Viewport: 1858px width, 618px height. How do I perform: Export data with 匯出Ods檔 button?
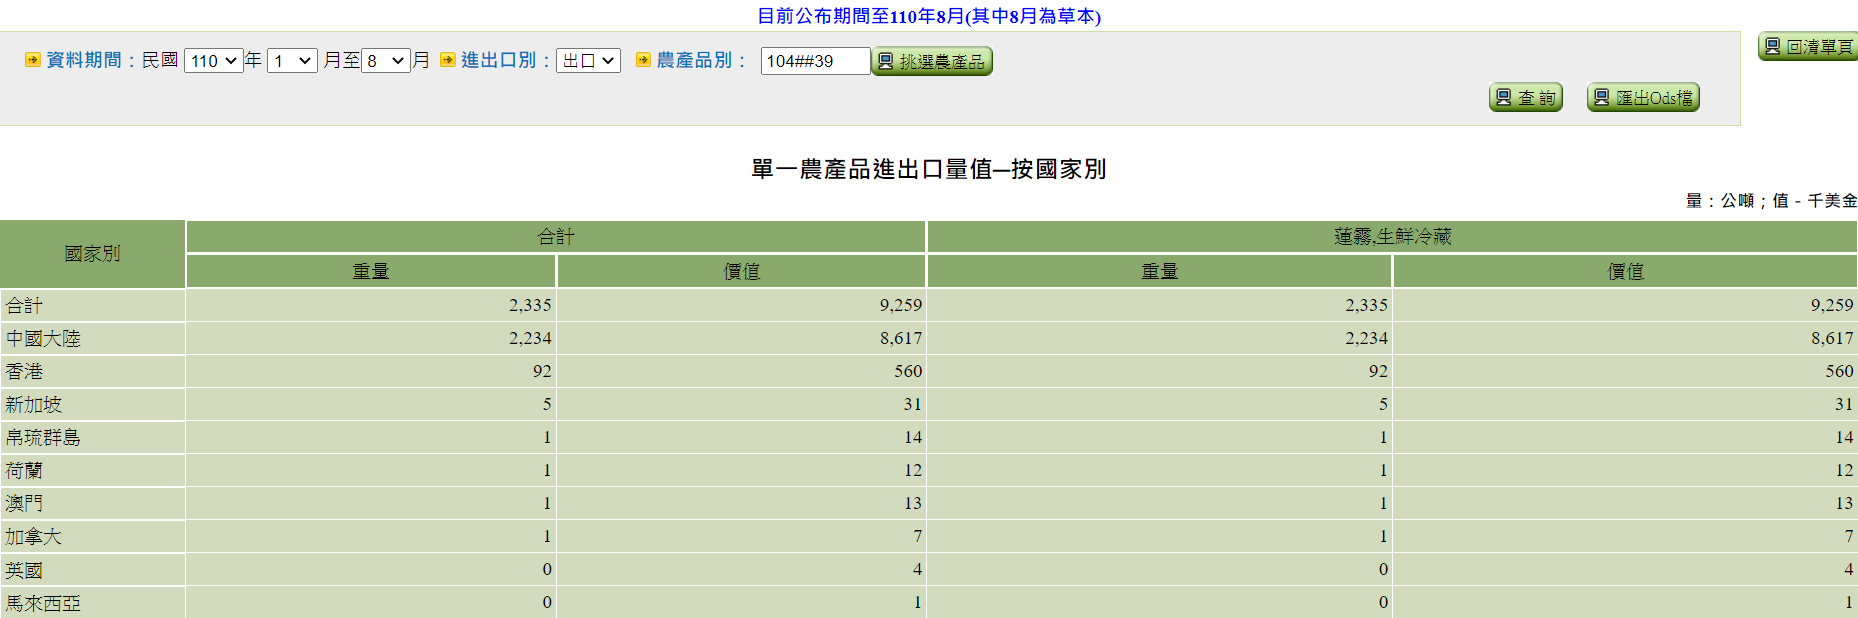tap(1643, 98)
